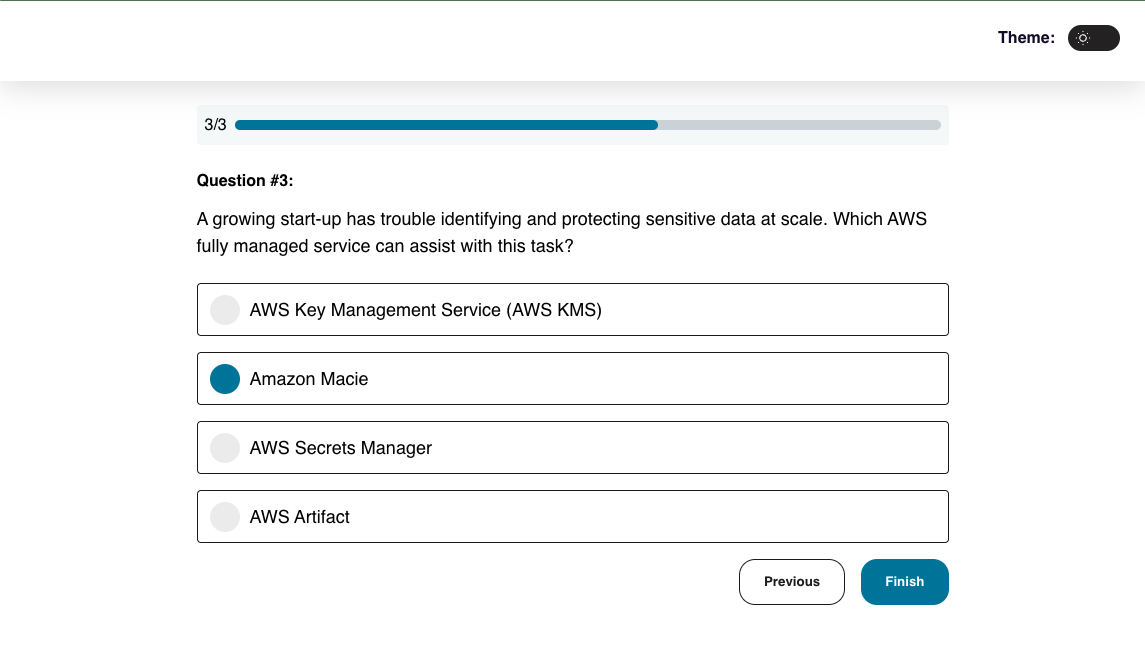The width and height of the screenshot is (1145, 660).
Task: Toggle the Theme switch
Action: point(1093,38)
